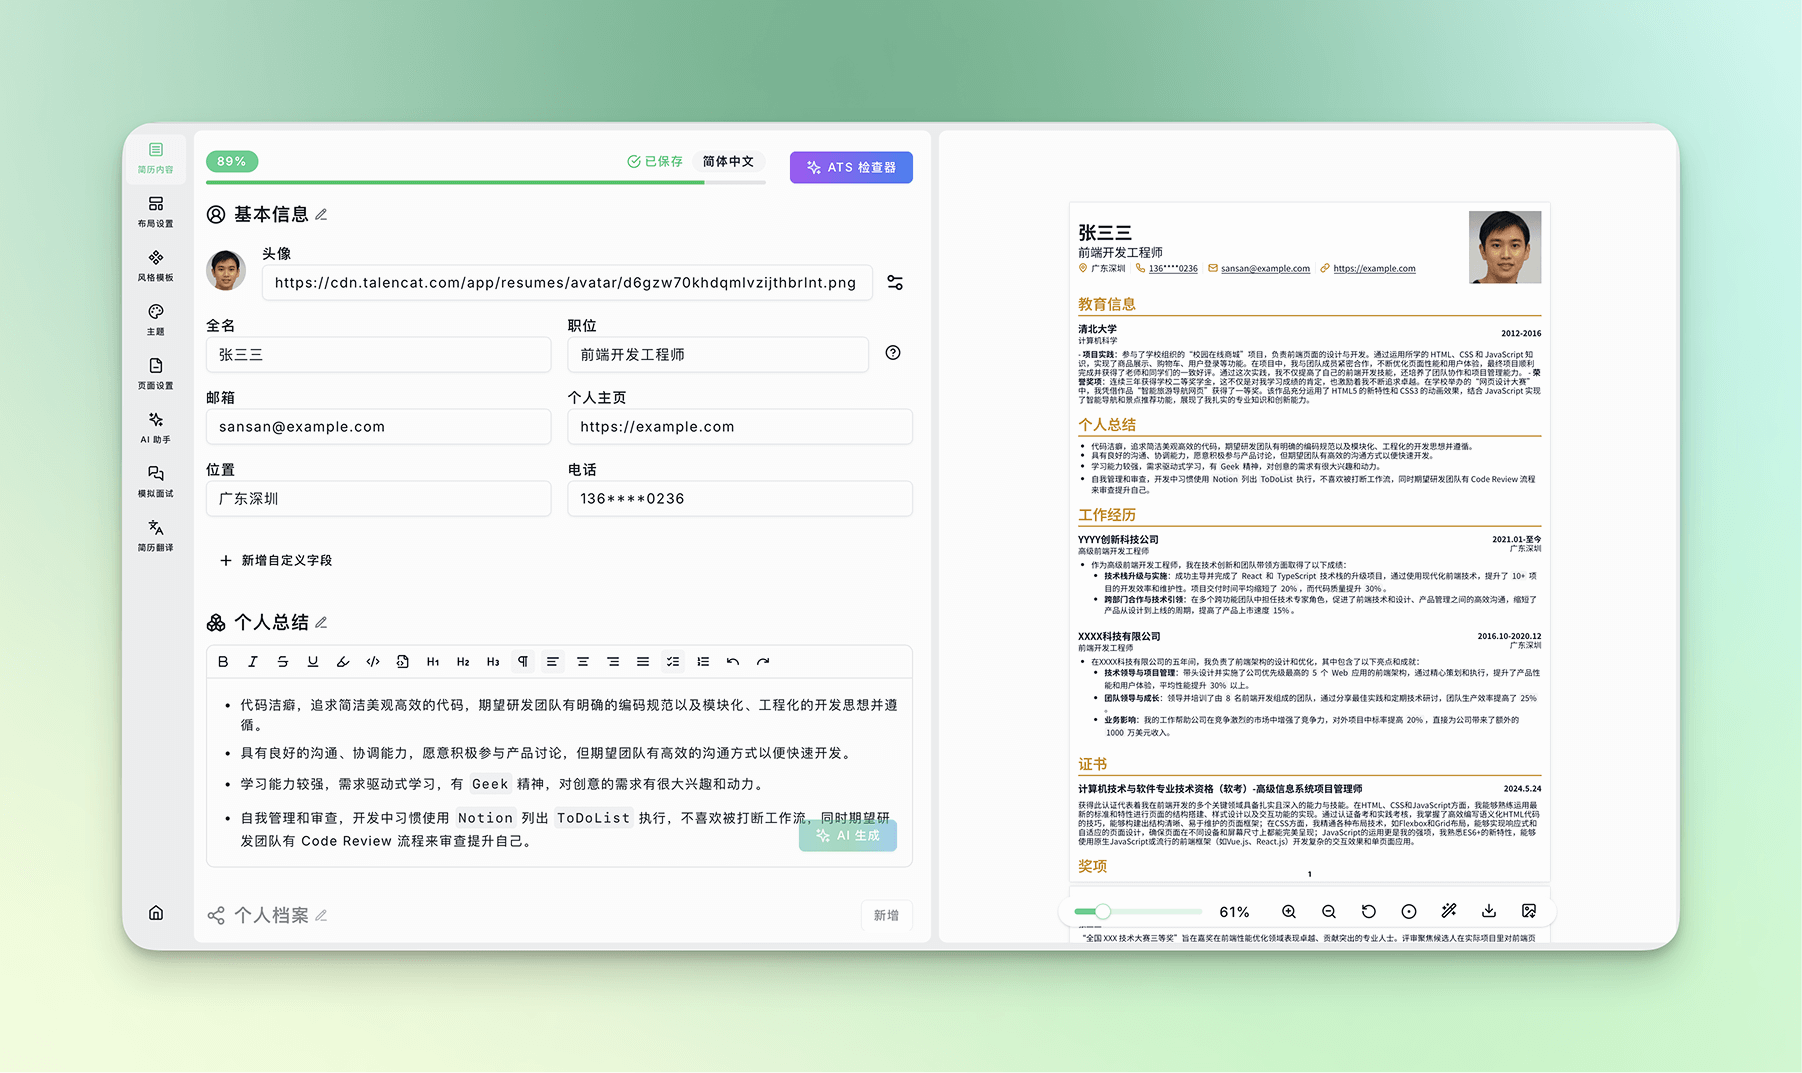Image resolution: width=1802 pixels, height=1073 pixels.
Task: Click the help icon next to 职位
Action: coord(893,353)
